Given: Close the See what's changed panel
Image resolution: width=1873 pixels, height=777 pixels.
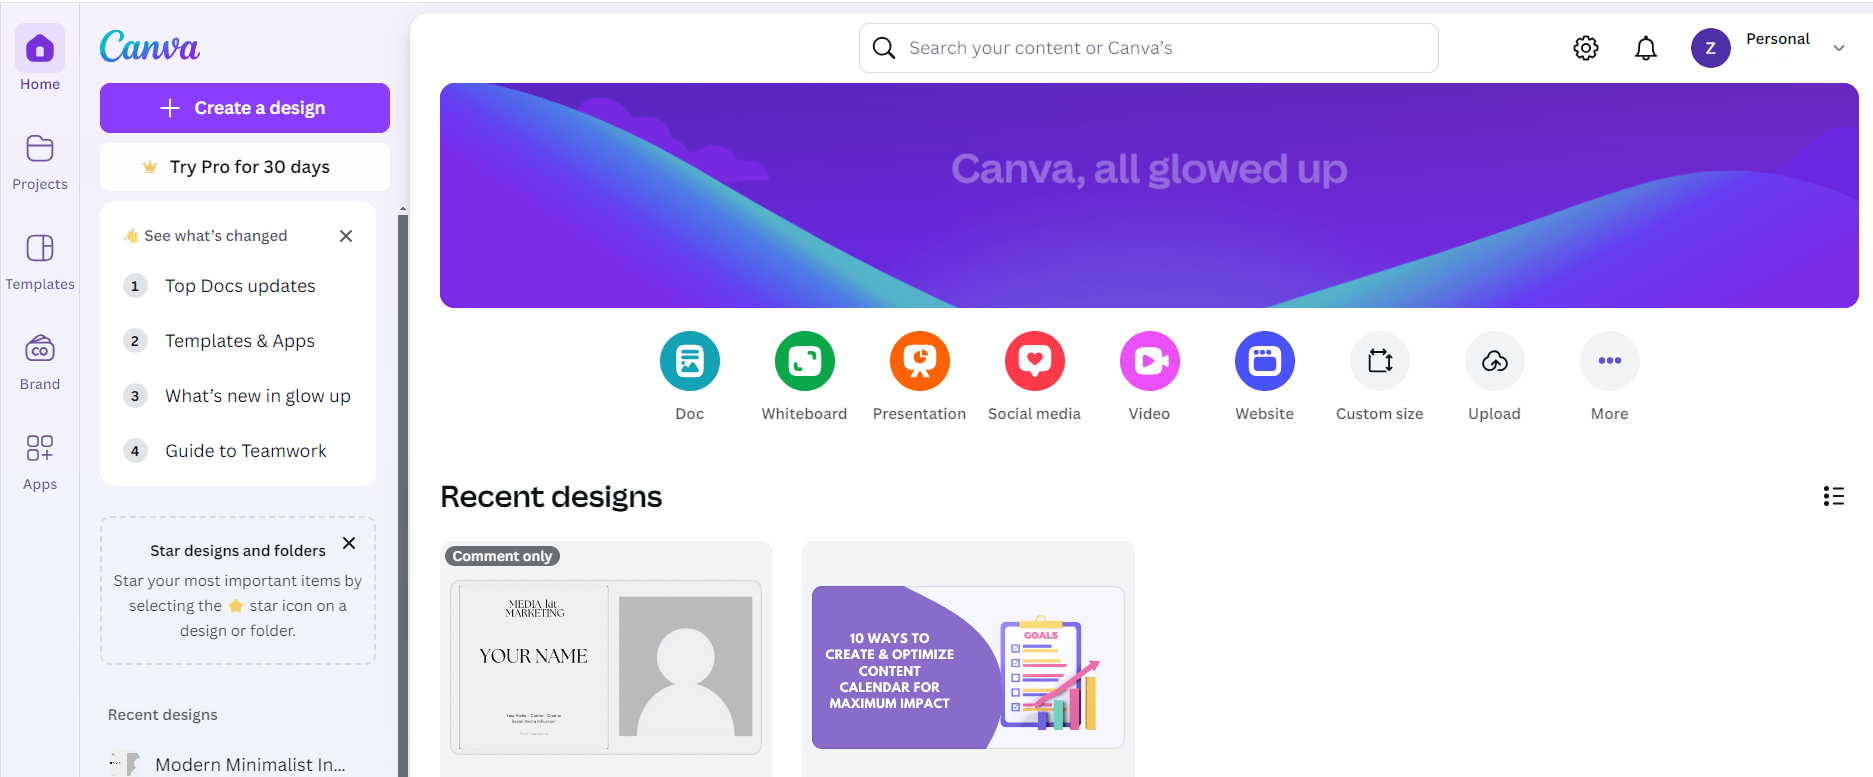Looking at the screenshot, I should click(346, 236).
